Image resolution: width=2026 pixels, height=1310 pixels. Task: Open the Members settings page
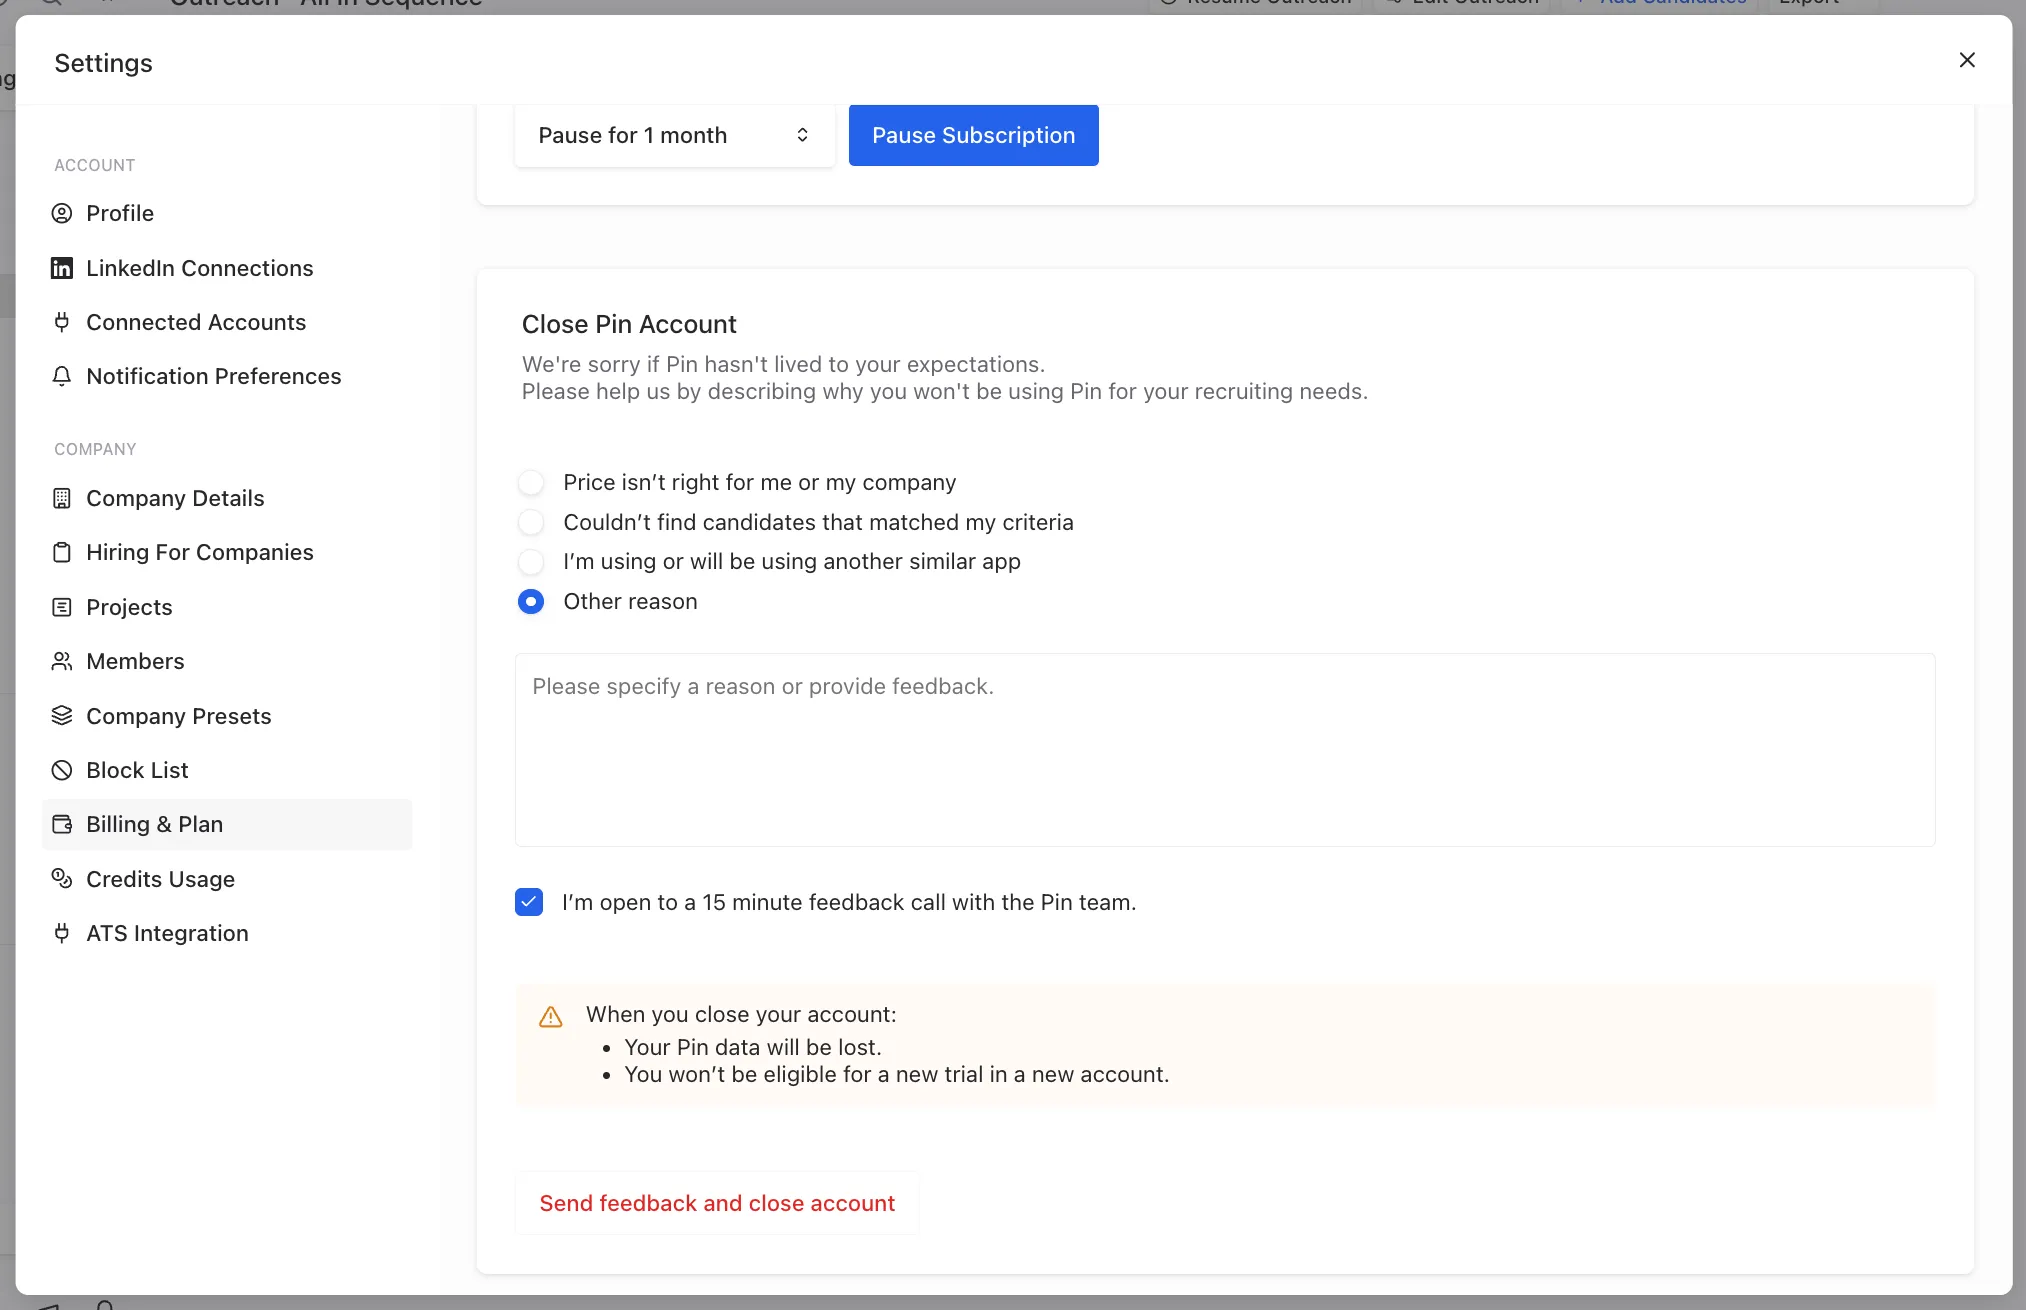click(227, 661)
